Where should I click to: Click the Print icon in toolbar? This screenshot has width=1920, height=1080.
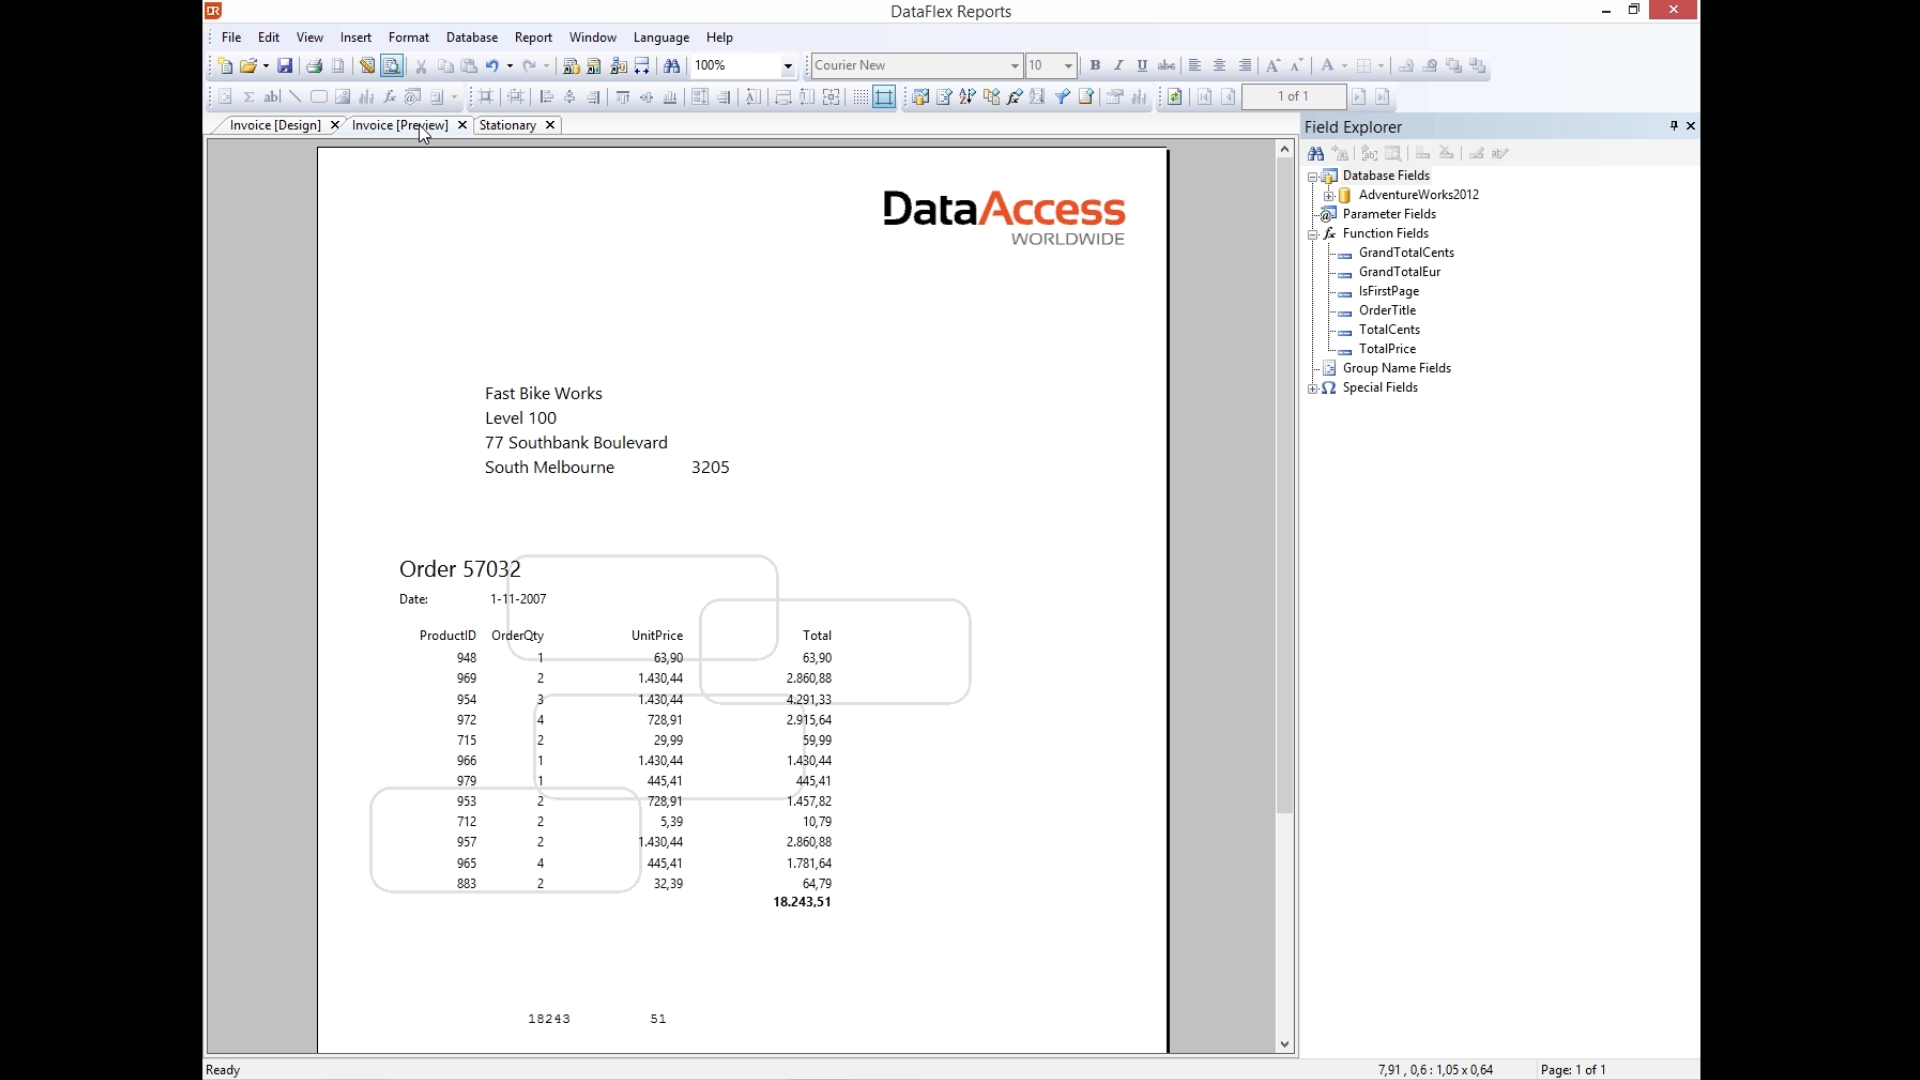(x=314, y=66)
